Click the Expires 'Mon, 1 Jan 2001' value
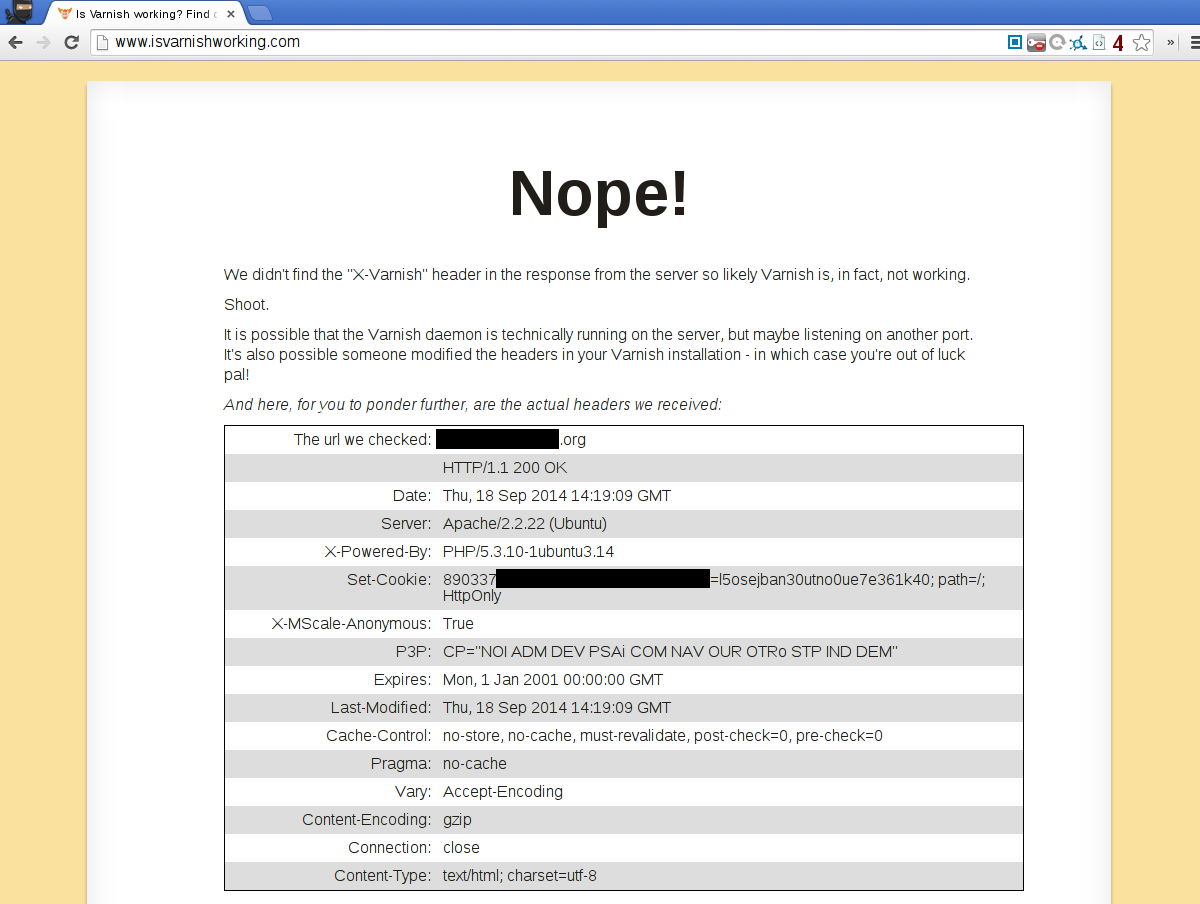Image resolution: width=1200 pixels, height=904 pixels. 553,680
